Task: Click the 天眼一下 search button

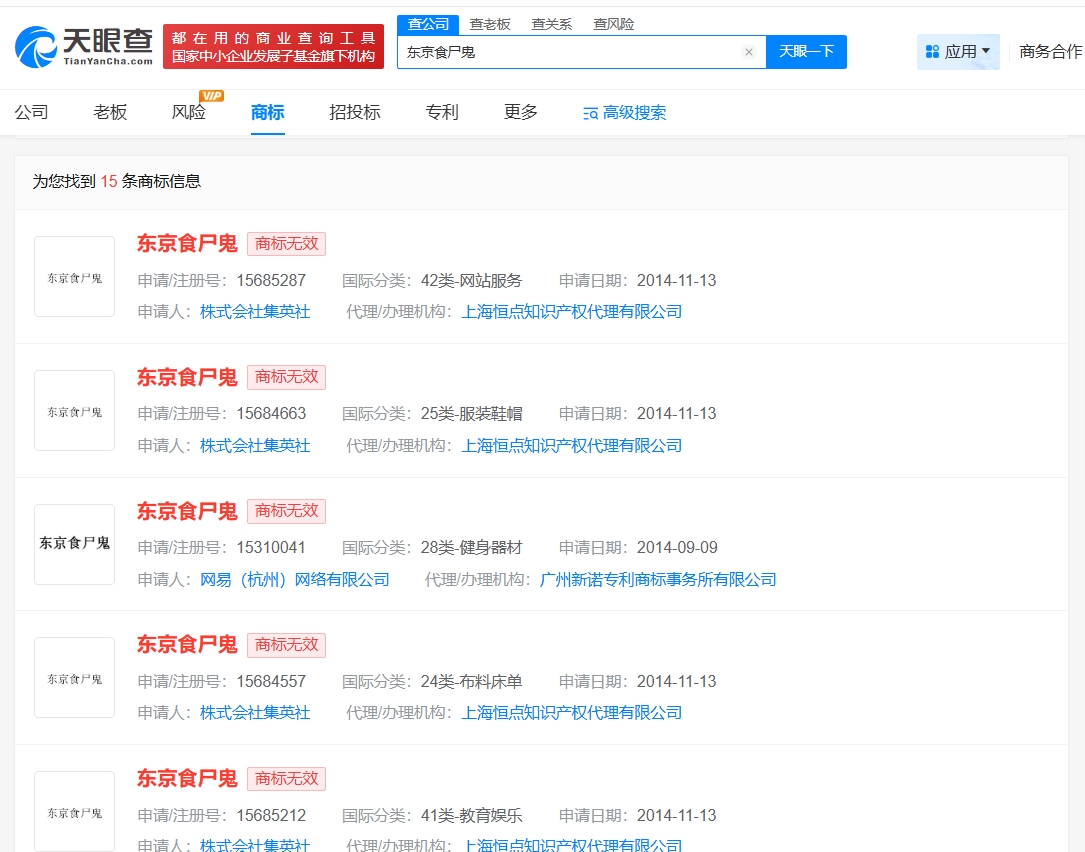Action: click(x=806, y=52)
